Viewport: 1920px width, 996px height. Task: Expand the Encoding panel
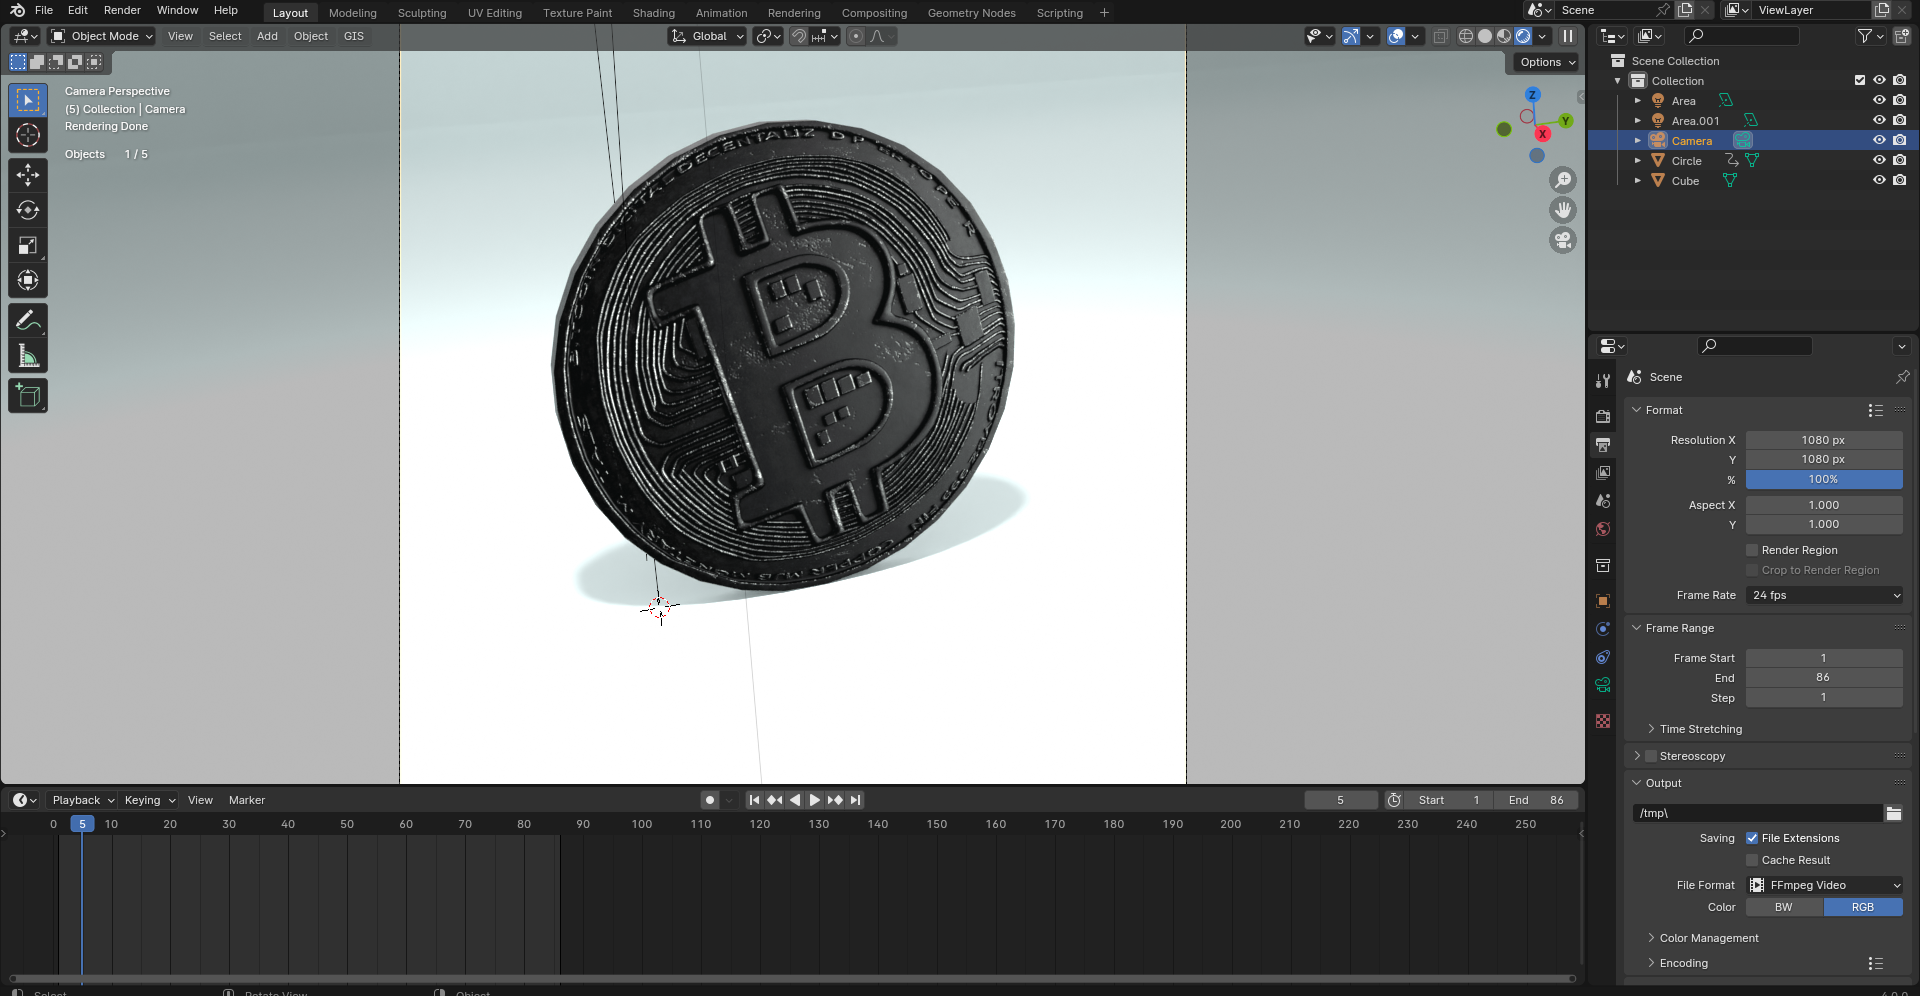coord(1683,963)
